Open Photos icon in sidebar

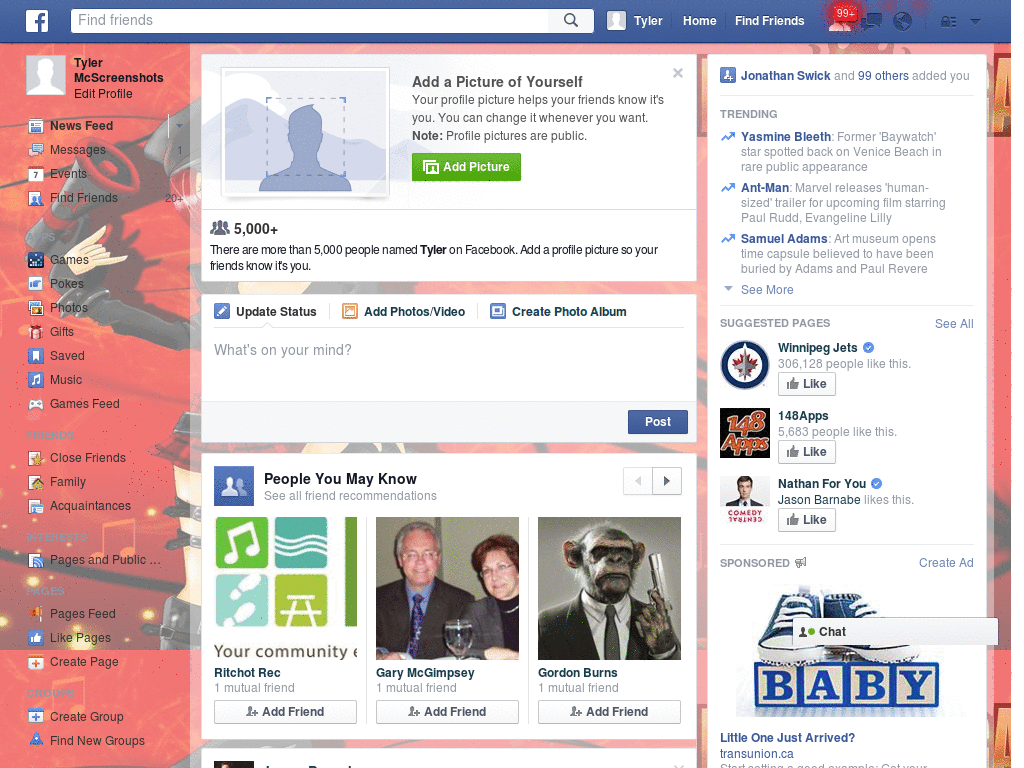[x=36, y=308]
